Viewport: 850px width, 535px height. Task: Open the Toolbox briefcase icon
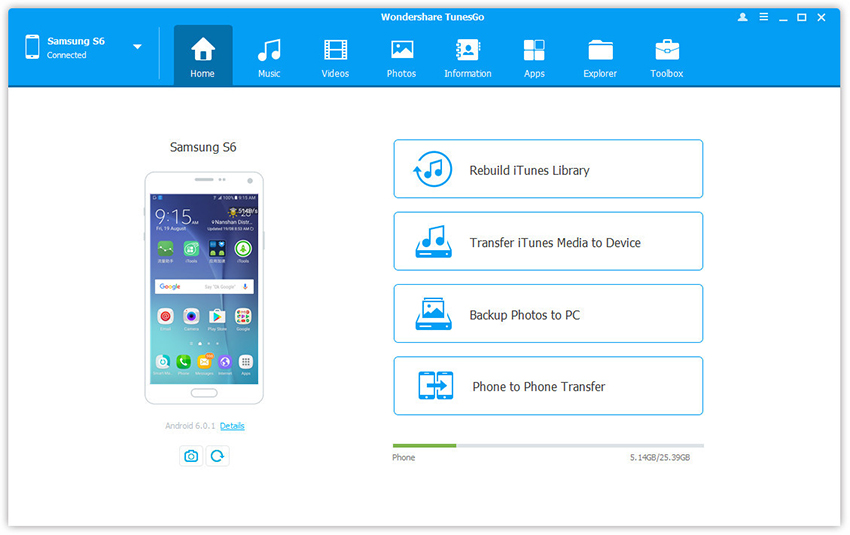pyautogui.click(x=666, y=57)
